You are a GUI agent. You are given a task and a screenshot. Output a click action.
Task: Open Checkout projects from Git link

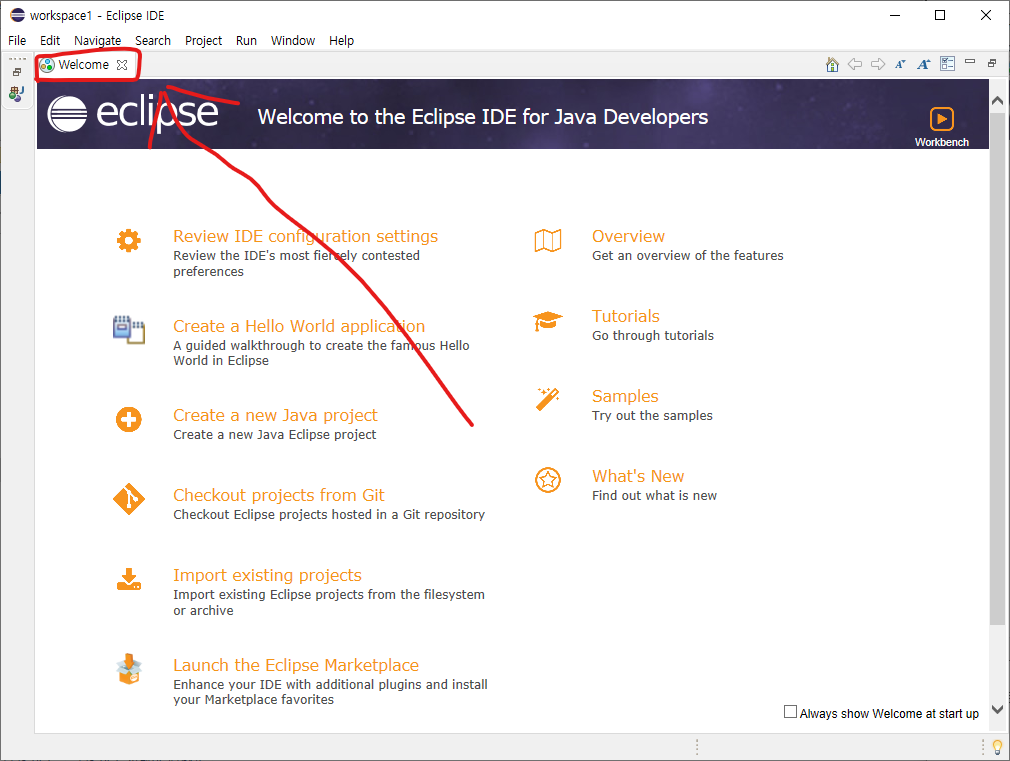pos(278,495)
